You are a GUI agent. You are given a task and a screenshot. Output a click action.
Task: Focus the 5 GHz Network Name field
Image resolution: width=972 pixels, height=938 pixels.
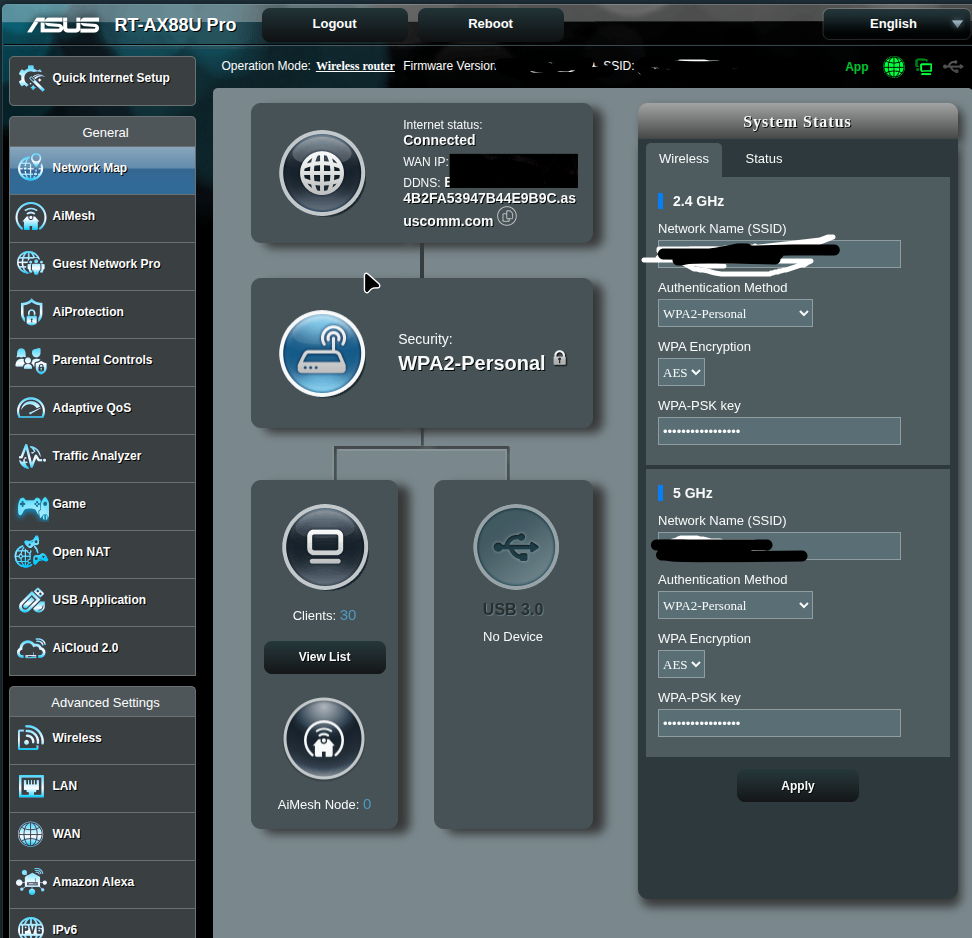coord(779,546)
